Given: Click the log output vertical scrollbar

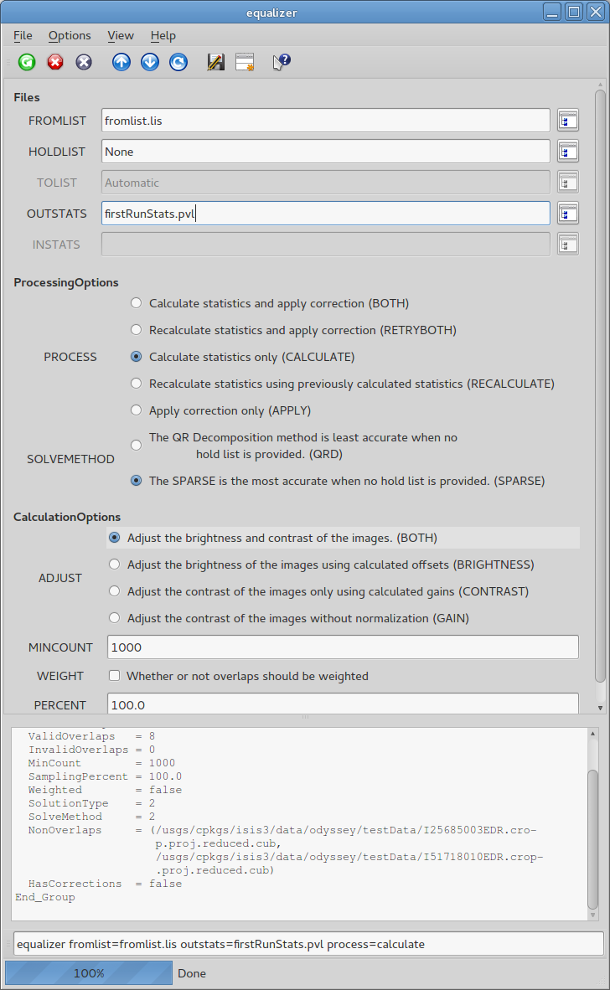Looking at the screenshot, I should coord(592,820).
